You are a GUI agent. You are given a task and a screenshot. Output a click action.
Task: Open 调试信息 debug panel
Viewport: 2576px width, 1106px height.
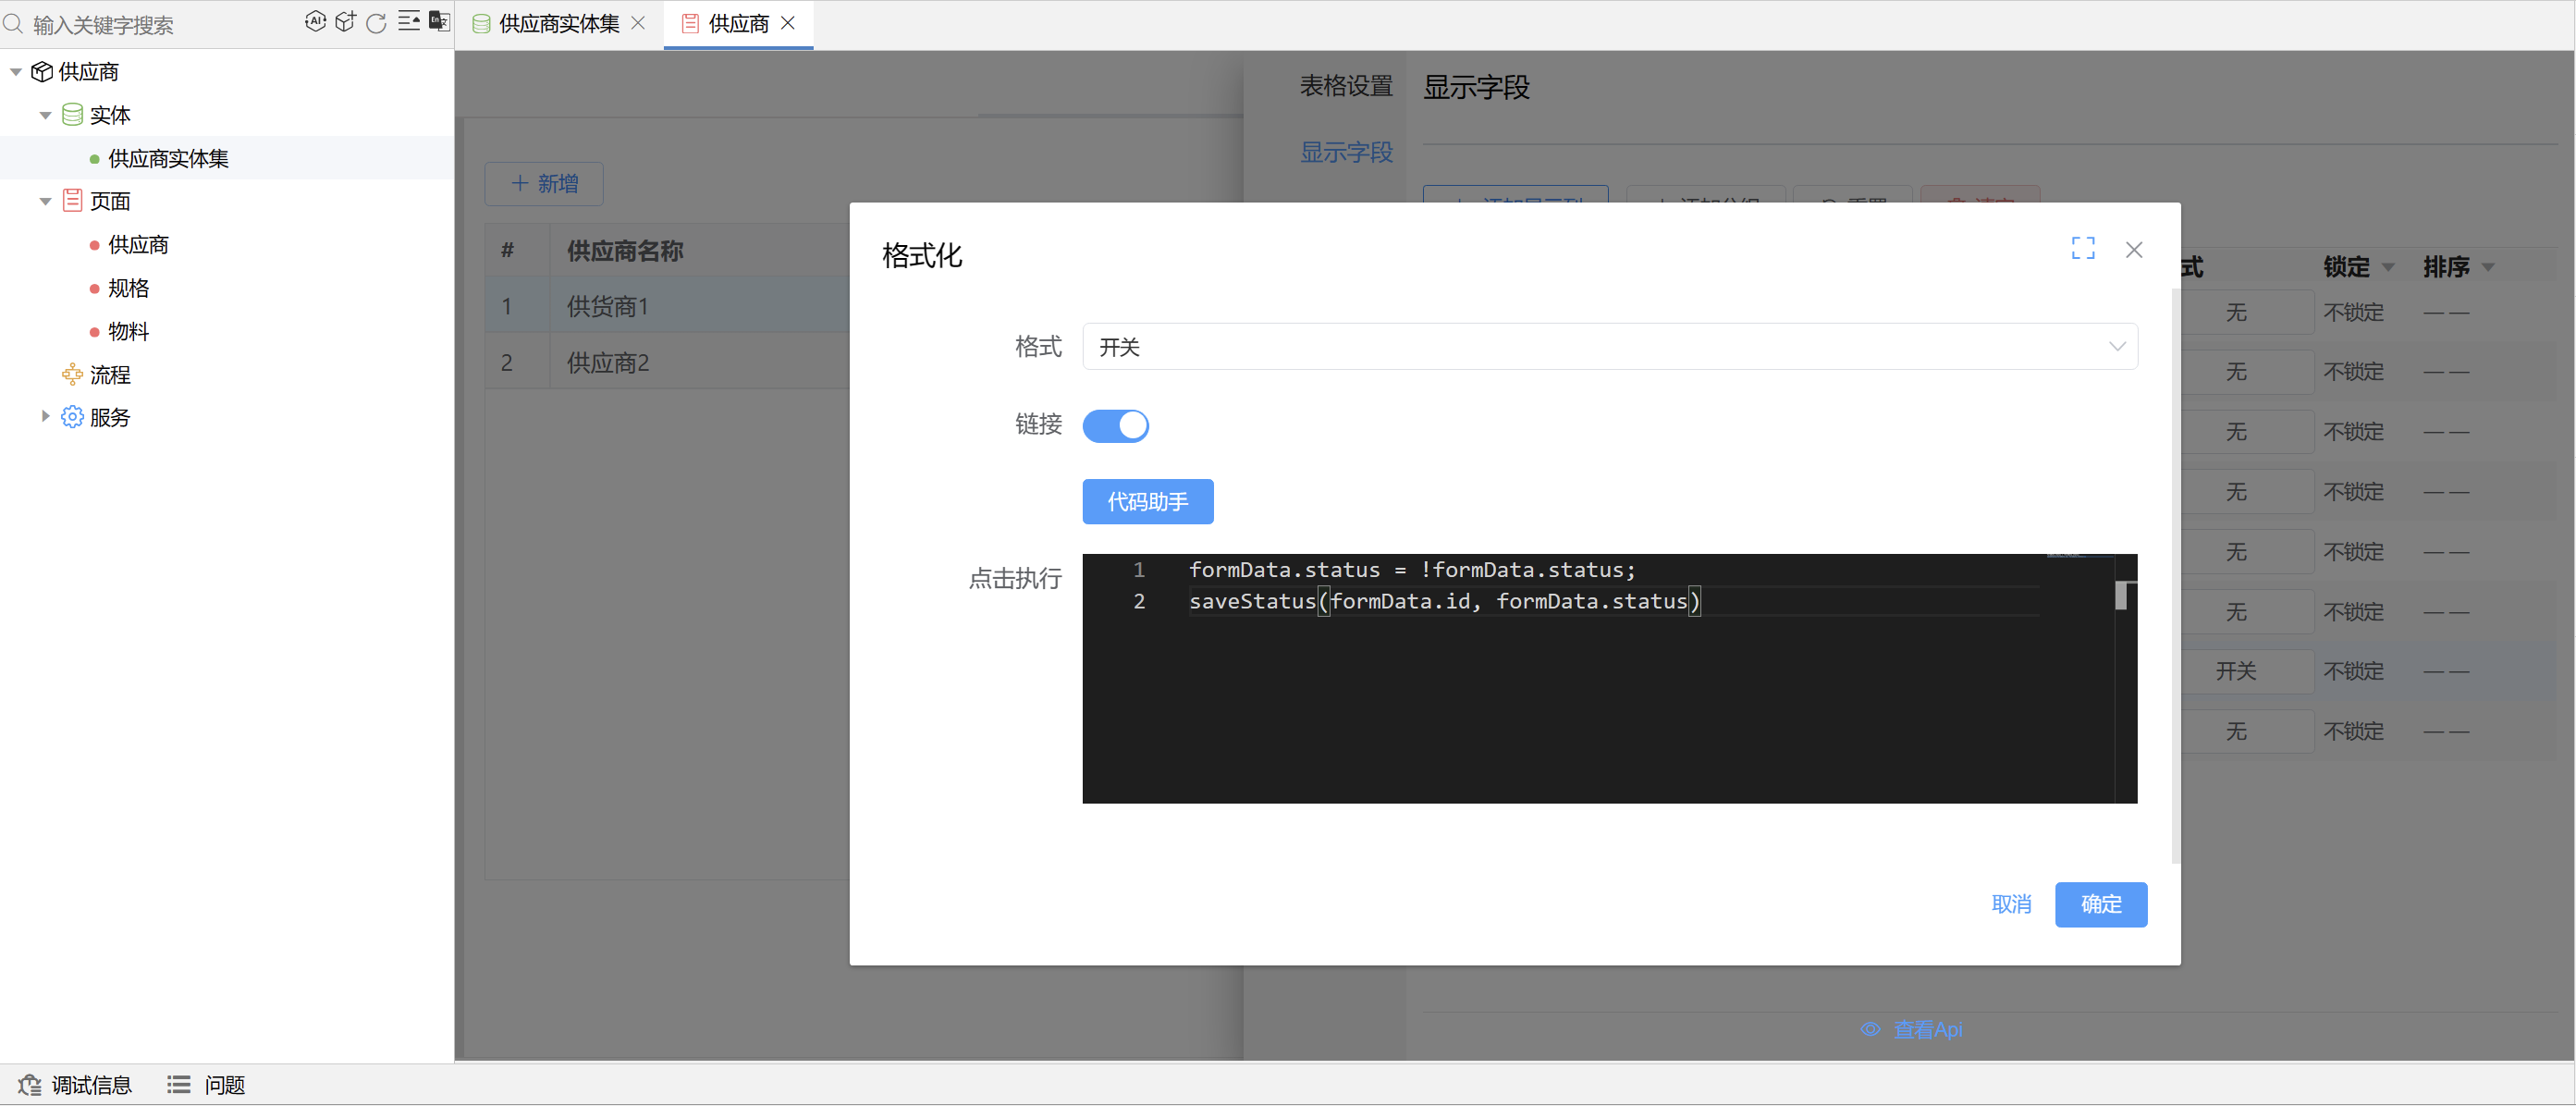point(75,1084)
